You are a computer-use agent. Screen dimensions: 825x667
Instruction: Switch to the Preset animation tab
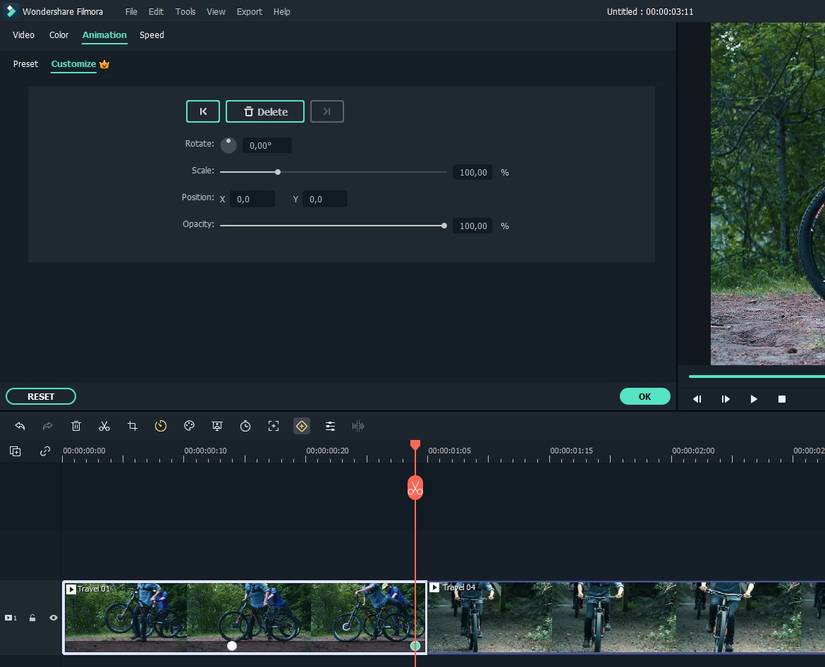pyautogui.click(x=25, y=64)
